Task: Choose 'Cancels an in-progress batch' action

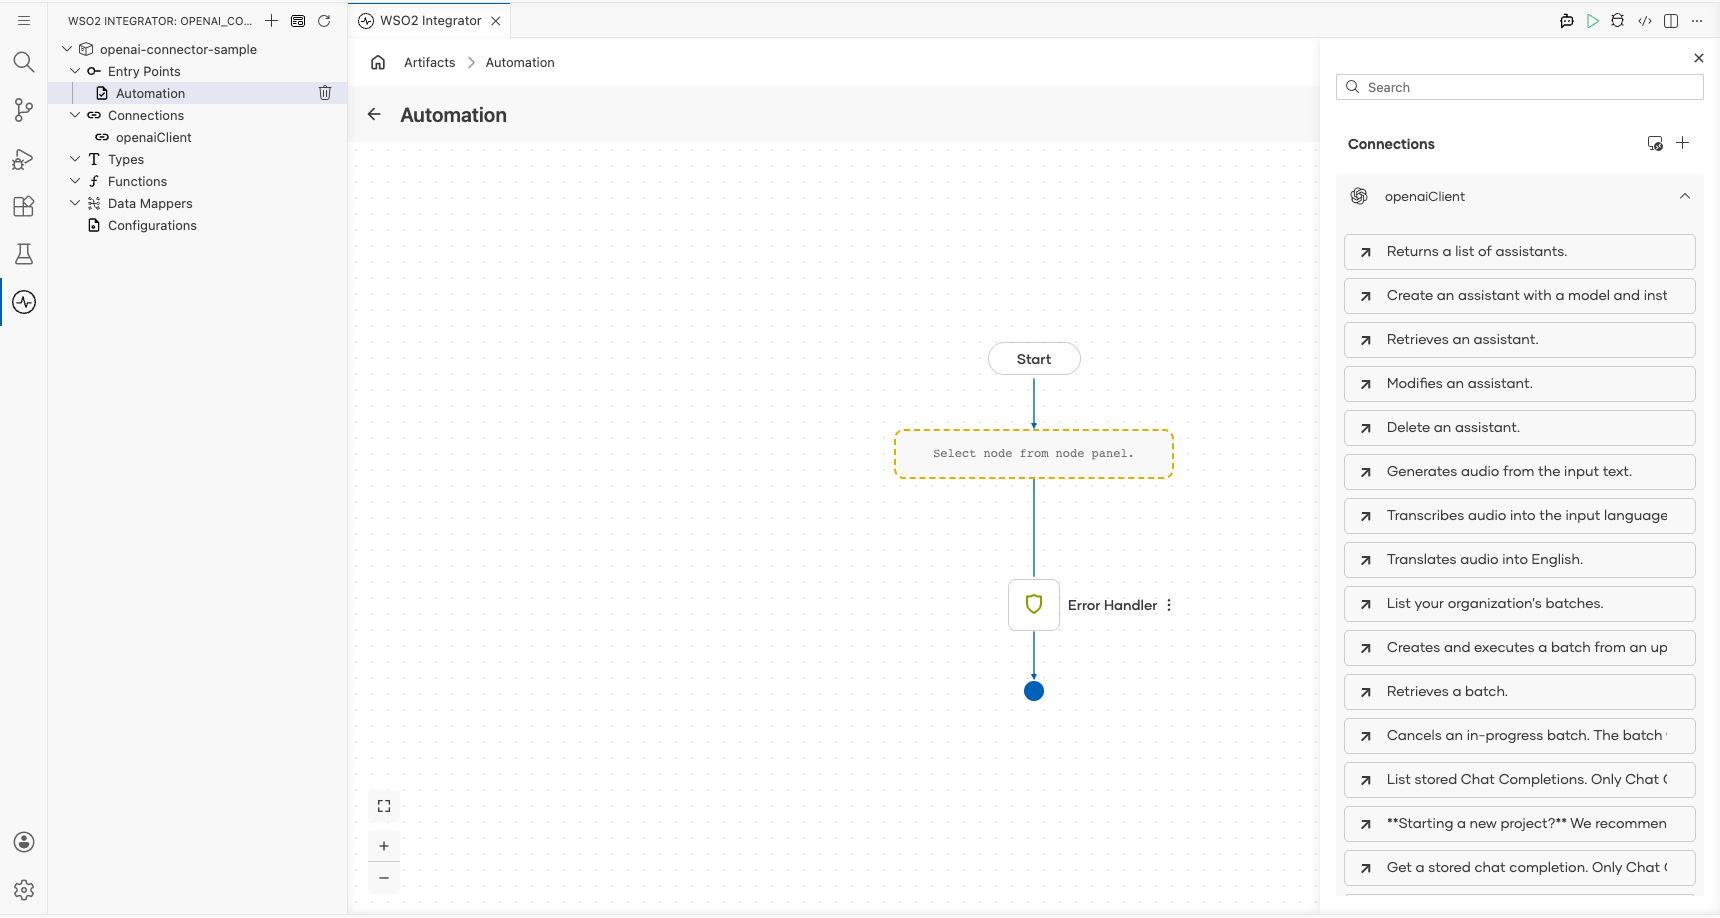Action: tap(1520, 736)
